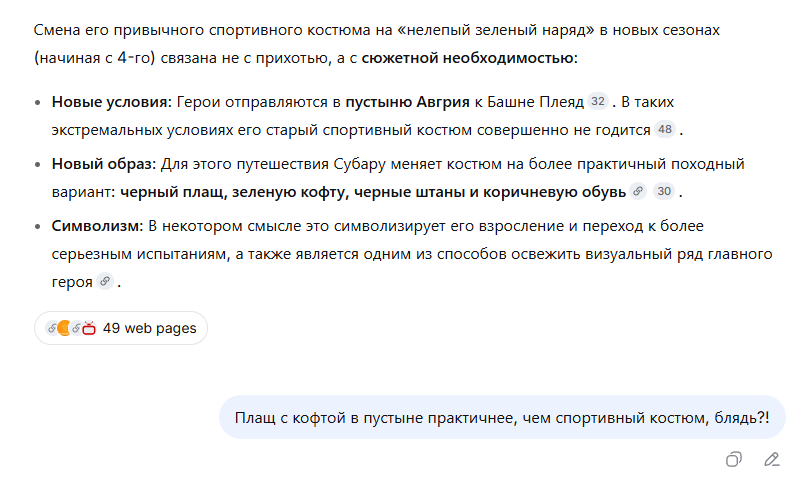The image size is (811, 479).
Task: Copy the user message with the copy icon
Action: click(x=733, y=459)
